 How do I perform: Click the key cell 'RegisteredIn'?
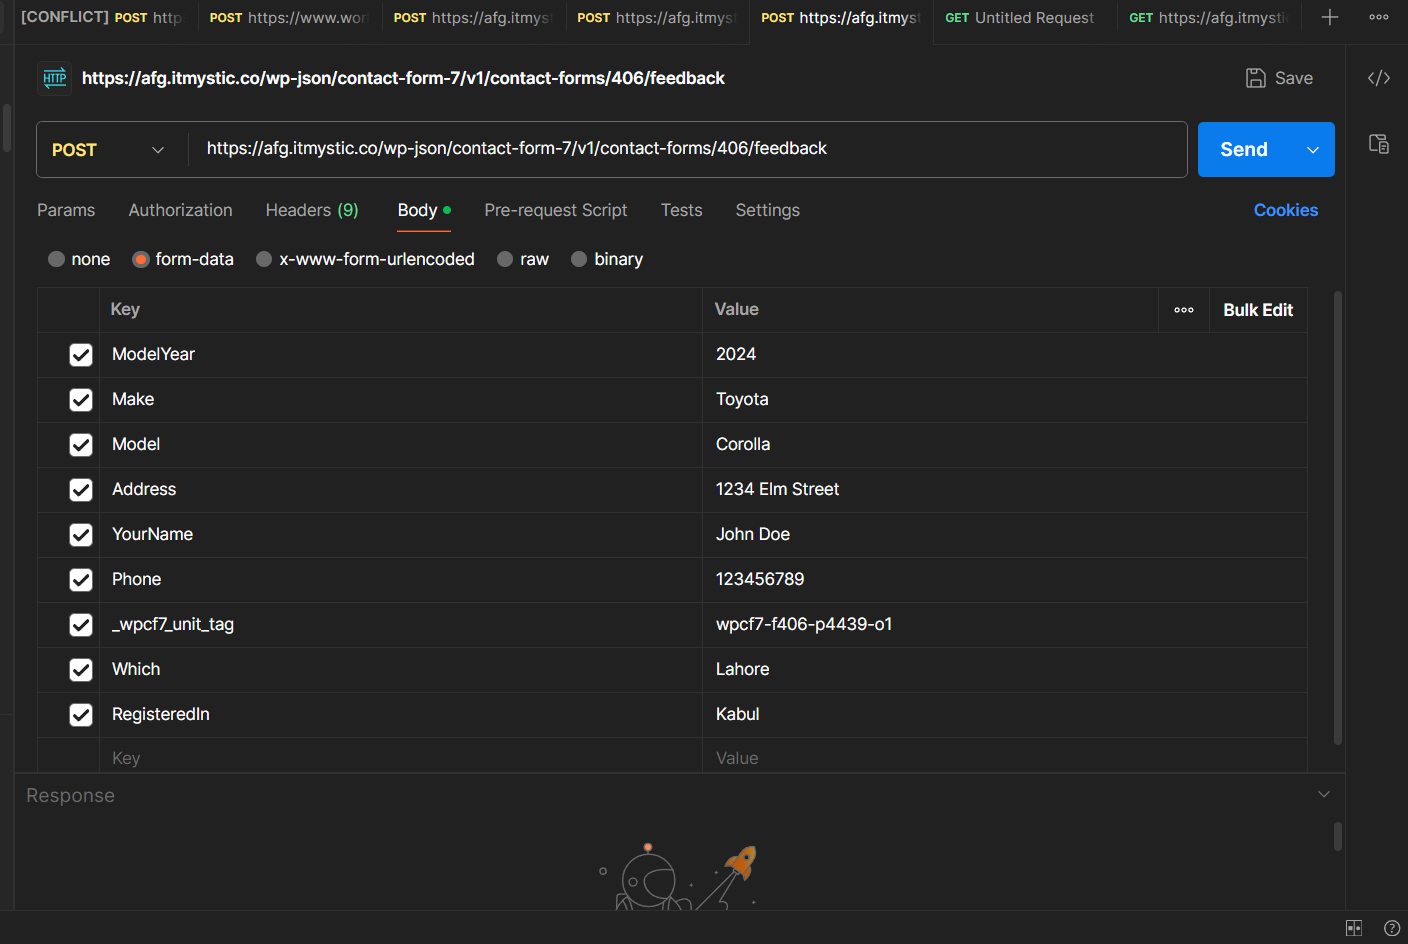tap(401, 715)
